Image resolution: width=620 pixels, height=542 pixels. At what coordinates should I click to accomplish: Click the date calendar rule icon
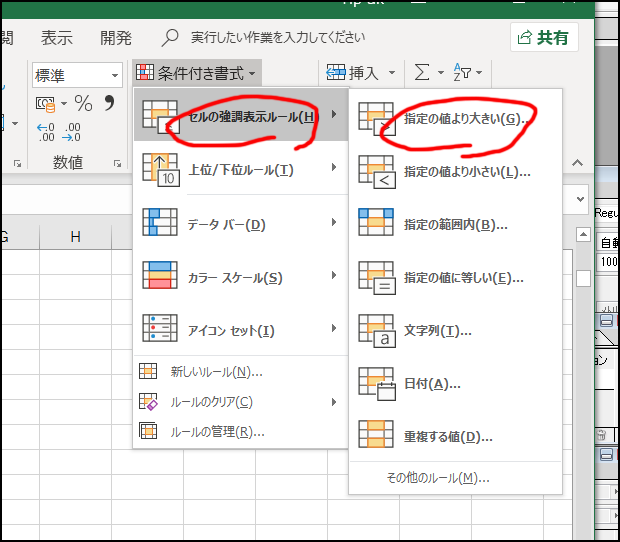[377, 384]
